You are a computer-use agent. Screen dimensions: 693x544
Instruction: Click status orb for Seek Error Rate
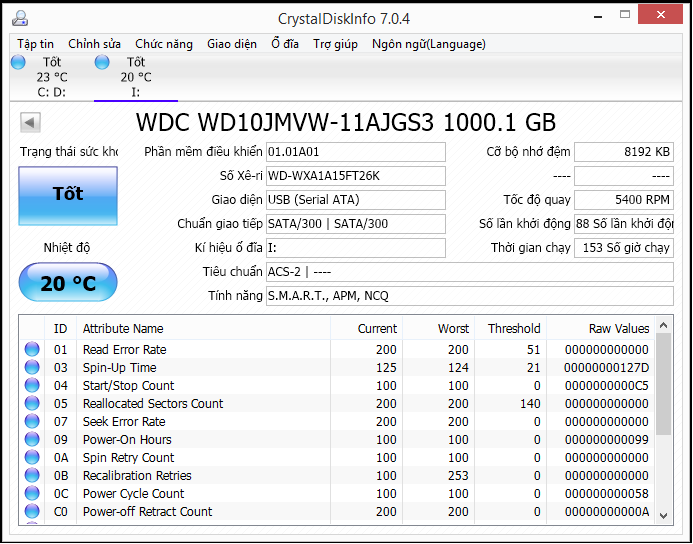tap(32, 422)
